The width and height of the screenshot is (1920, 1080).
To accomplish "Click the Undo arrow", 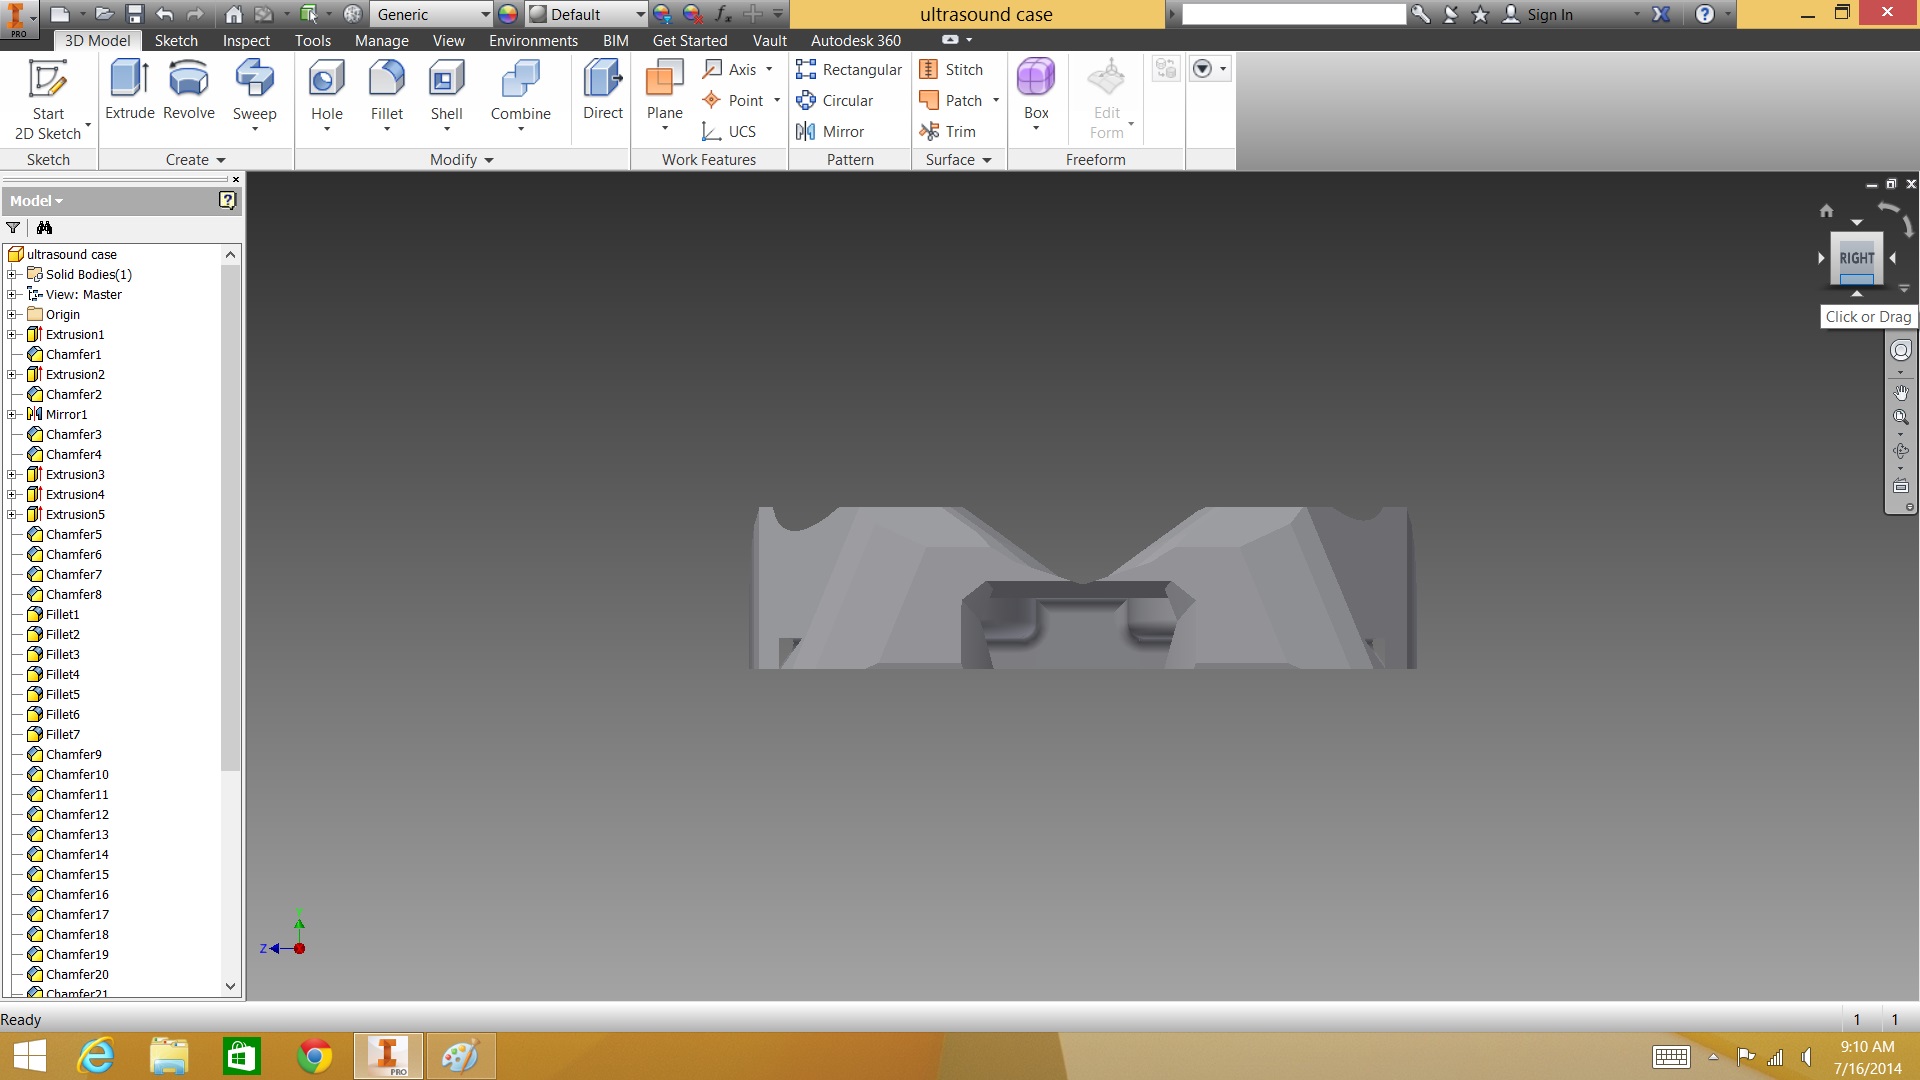I will click(165, 14).
